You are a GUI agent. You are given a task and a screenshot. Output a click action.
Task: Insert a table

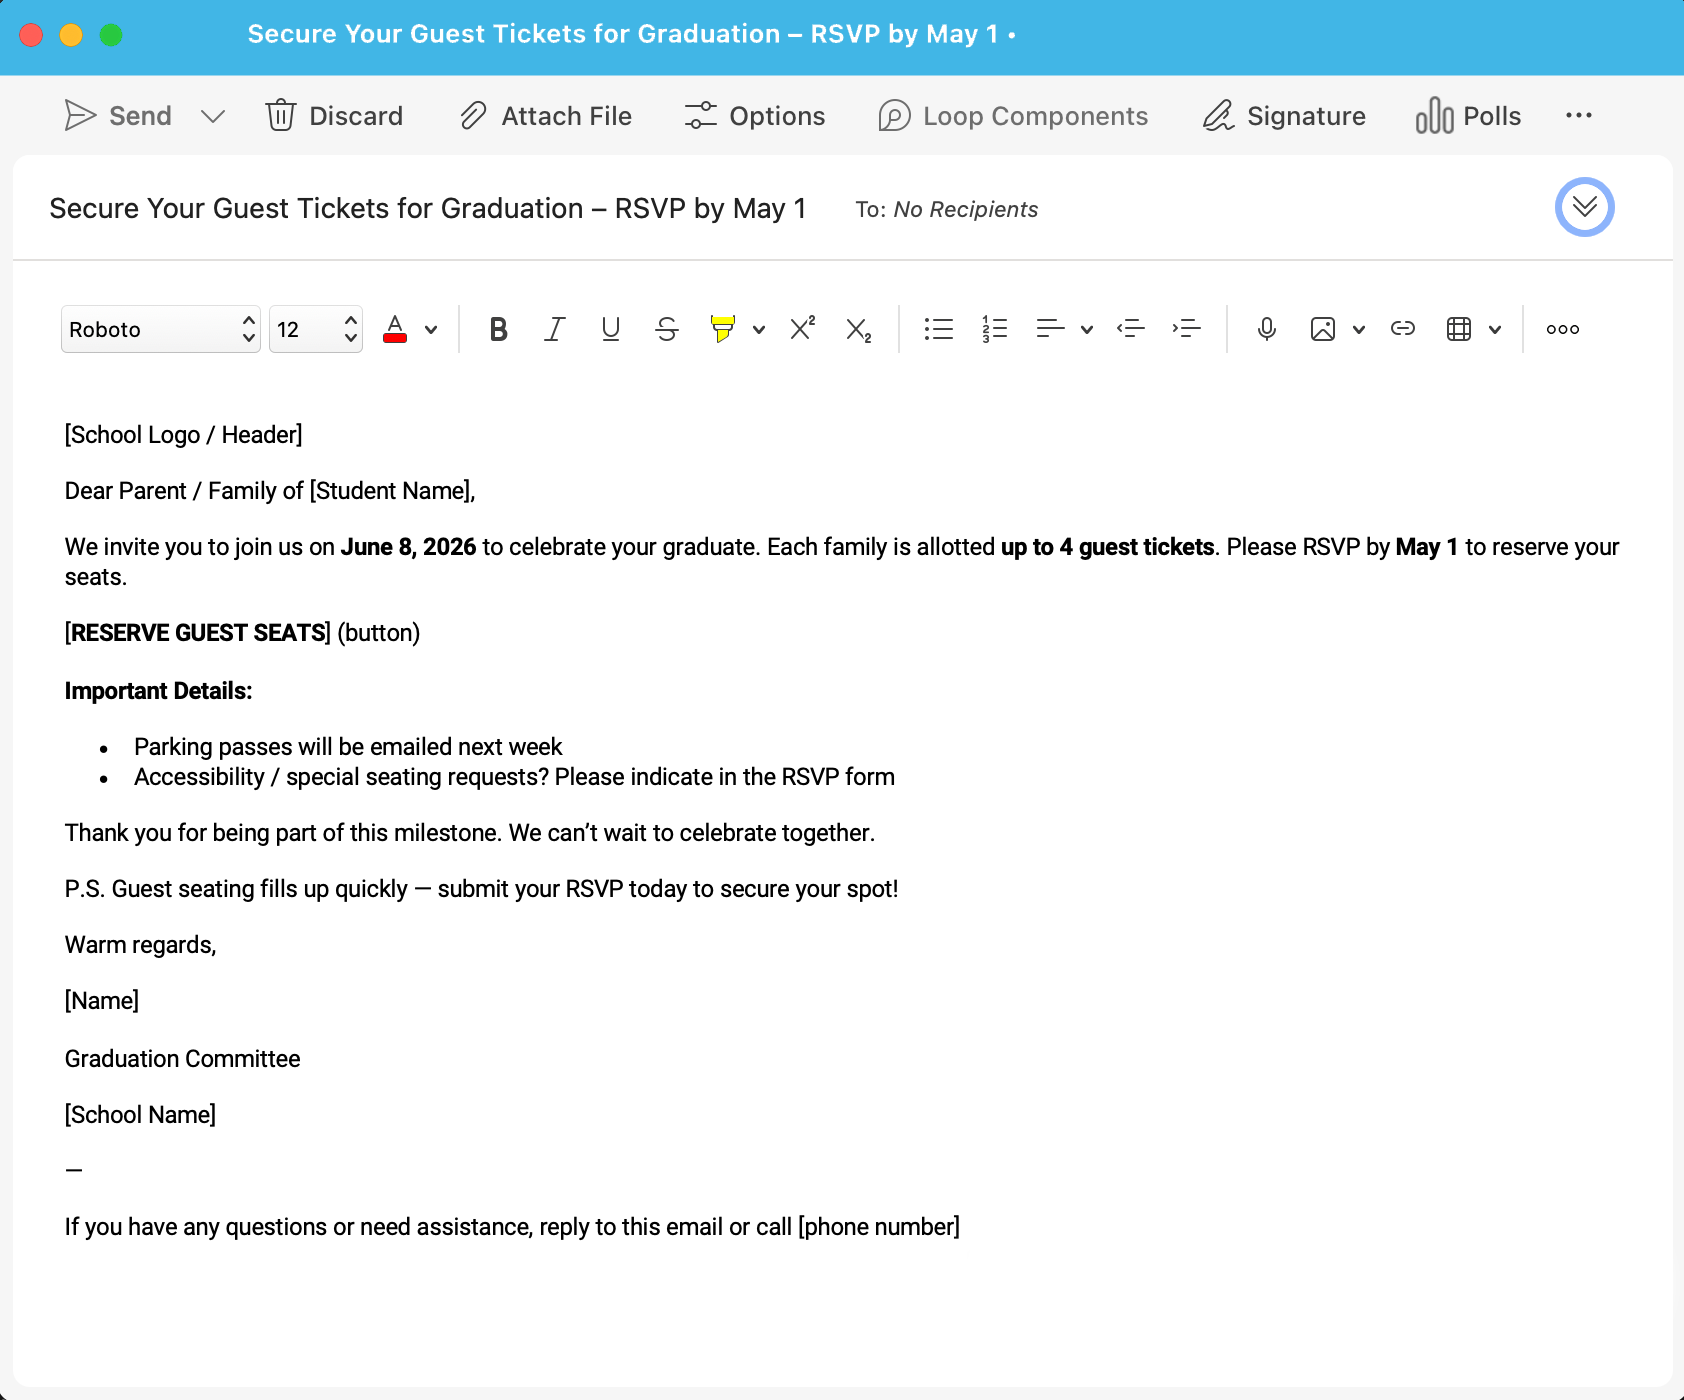1458,329
